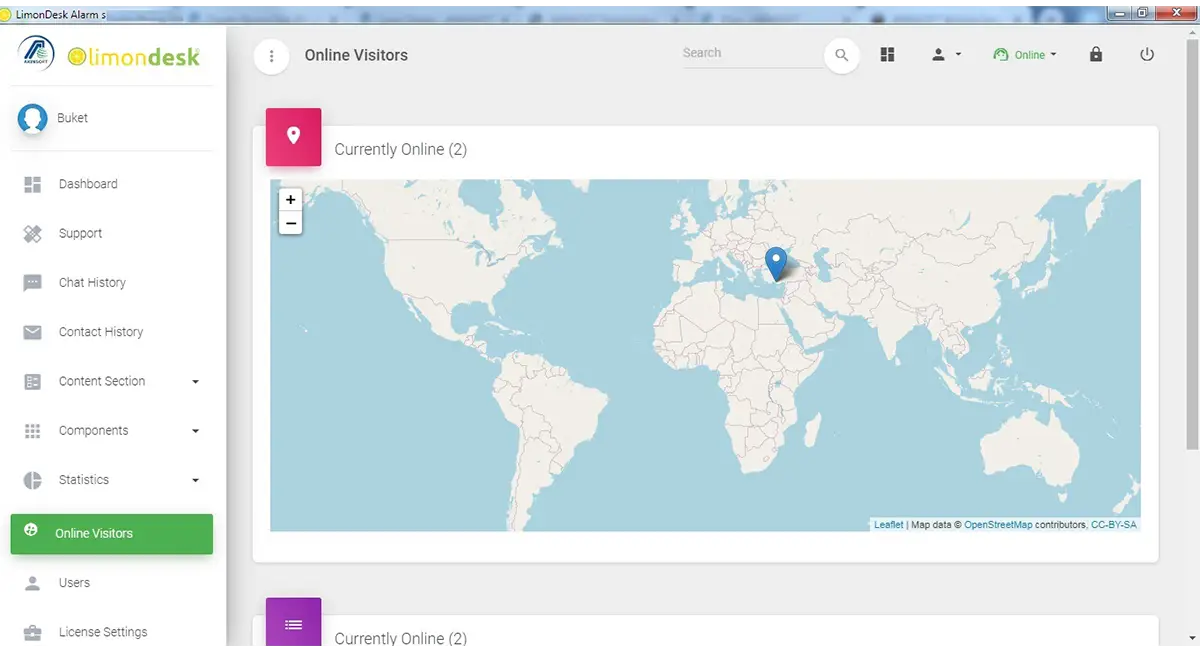This screenshot has width=1200, height=653.
Task: Click the magnifier search icon
Action: pyautogui.click(x=842, y=56)
